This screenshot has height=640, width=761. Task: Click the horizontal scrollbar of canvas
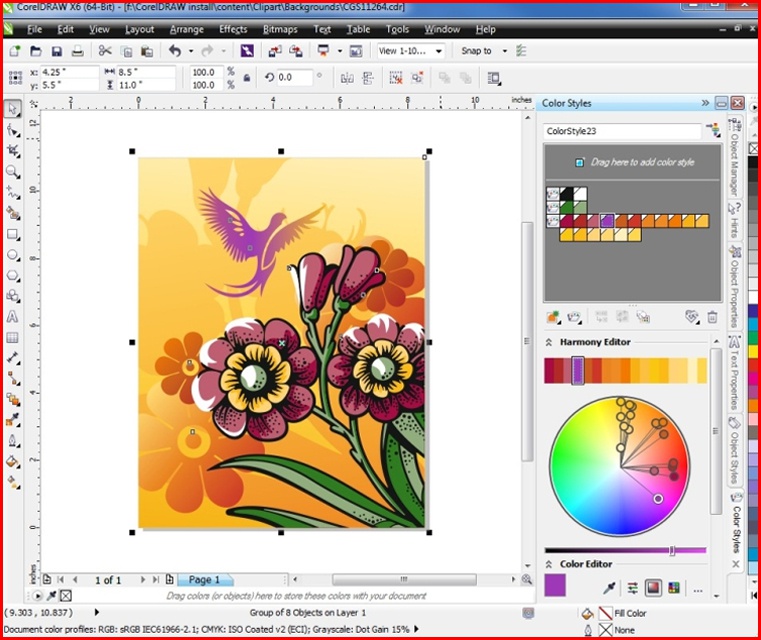pos(404,579)
